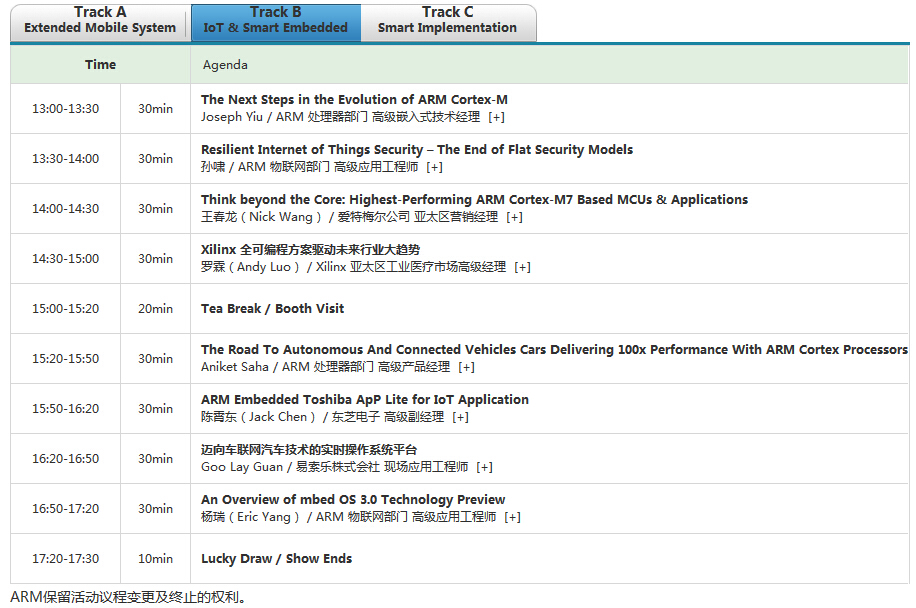This screenshot has width=916, height=608.
Task: Switch to Track A Extended Mobile System tab
Action: pos(100,21)
